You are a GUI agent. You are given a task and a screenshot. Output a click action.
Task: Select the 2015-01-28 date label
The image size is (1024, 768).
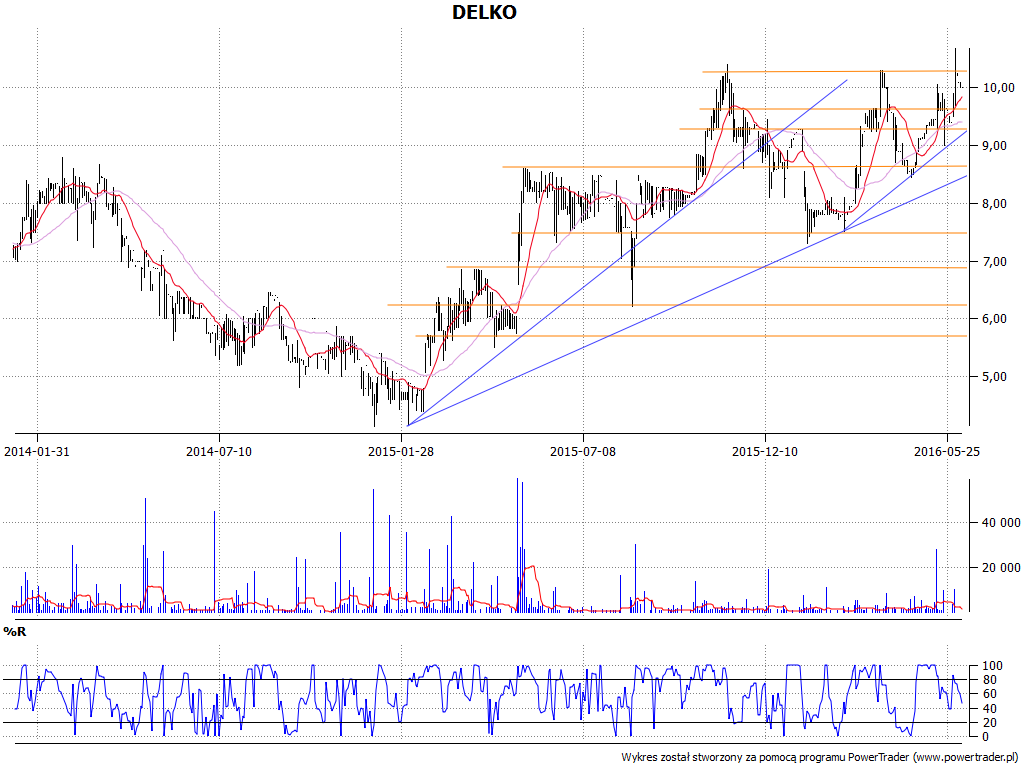pyautogui.click(x=401, y=451)
